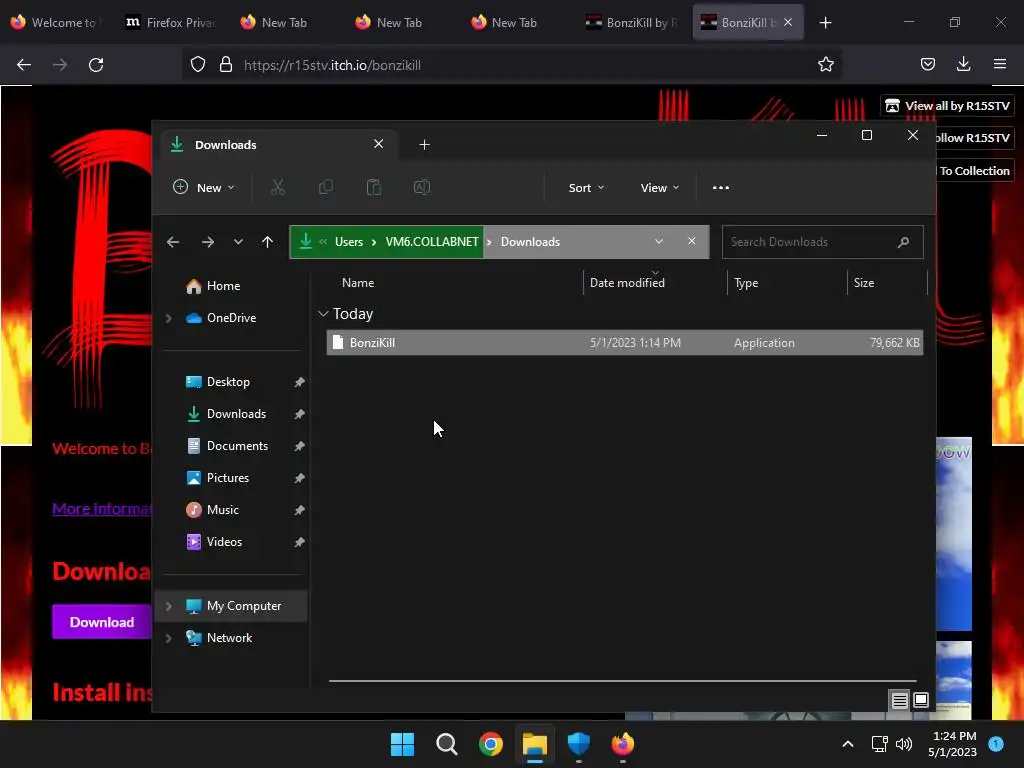Launch Google Chrome from taskbar
Viewport: 1024px width, 768px height.
tap(490, 744)
